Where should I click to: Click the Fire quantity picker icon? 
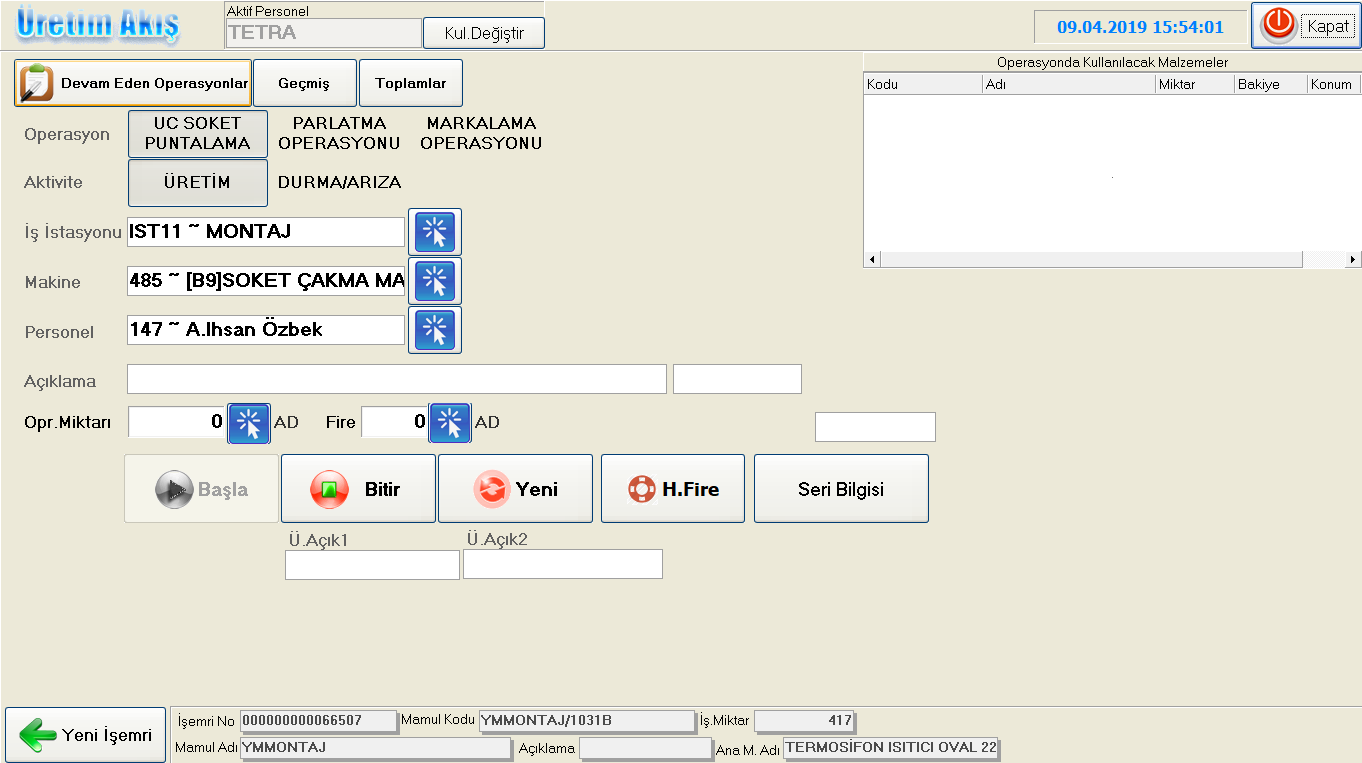[x=450, y=423]
